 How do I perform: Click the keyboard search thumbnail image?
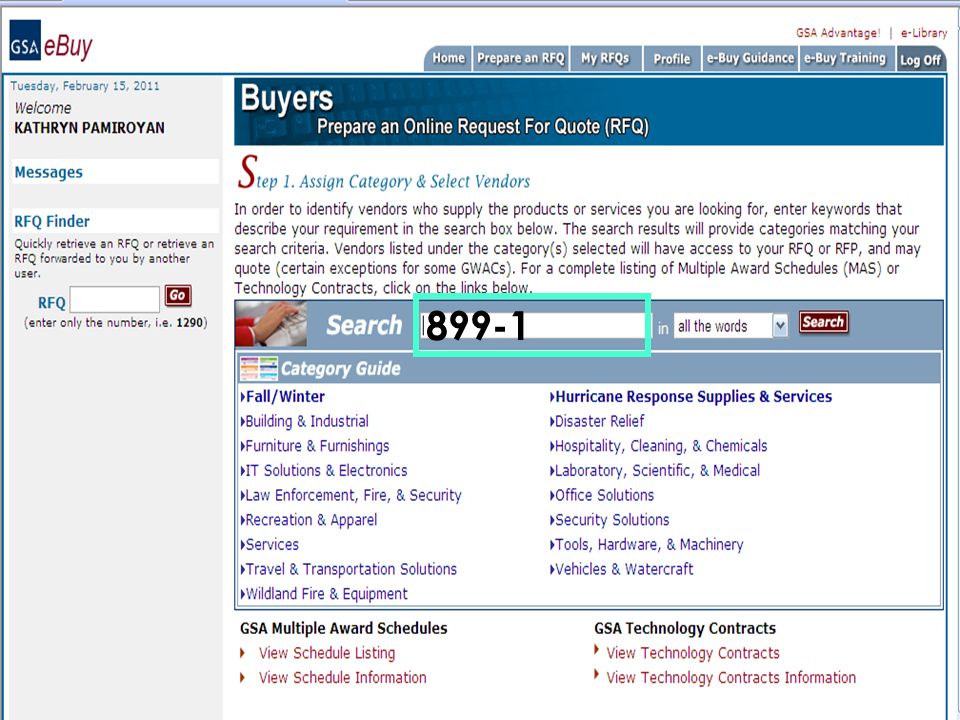(x=271, y=324)
